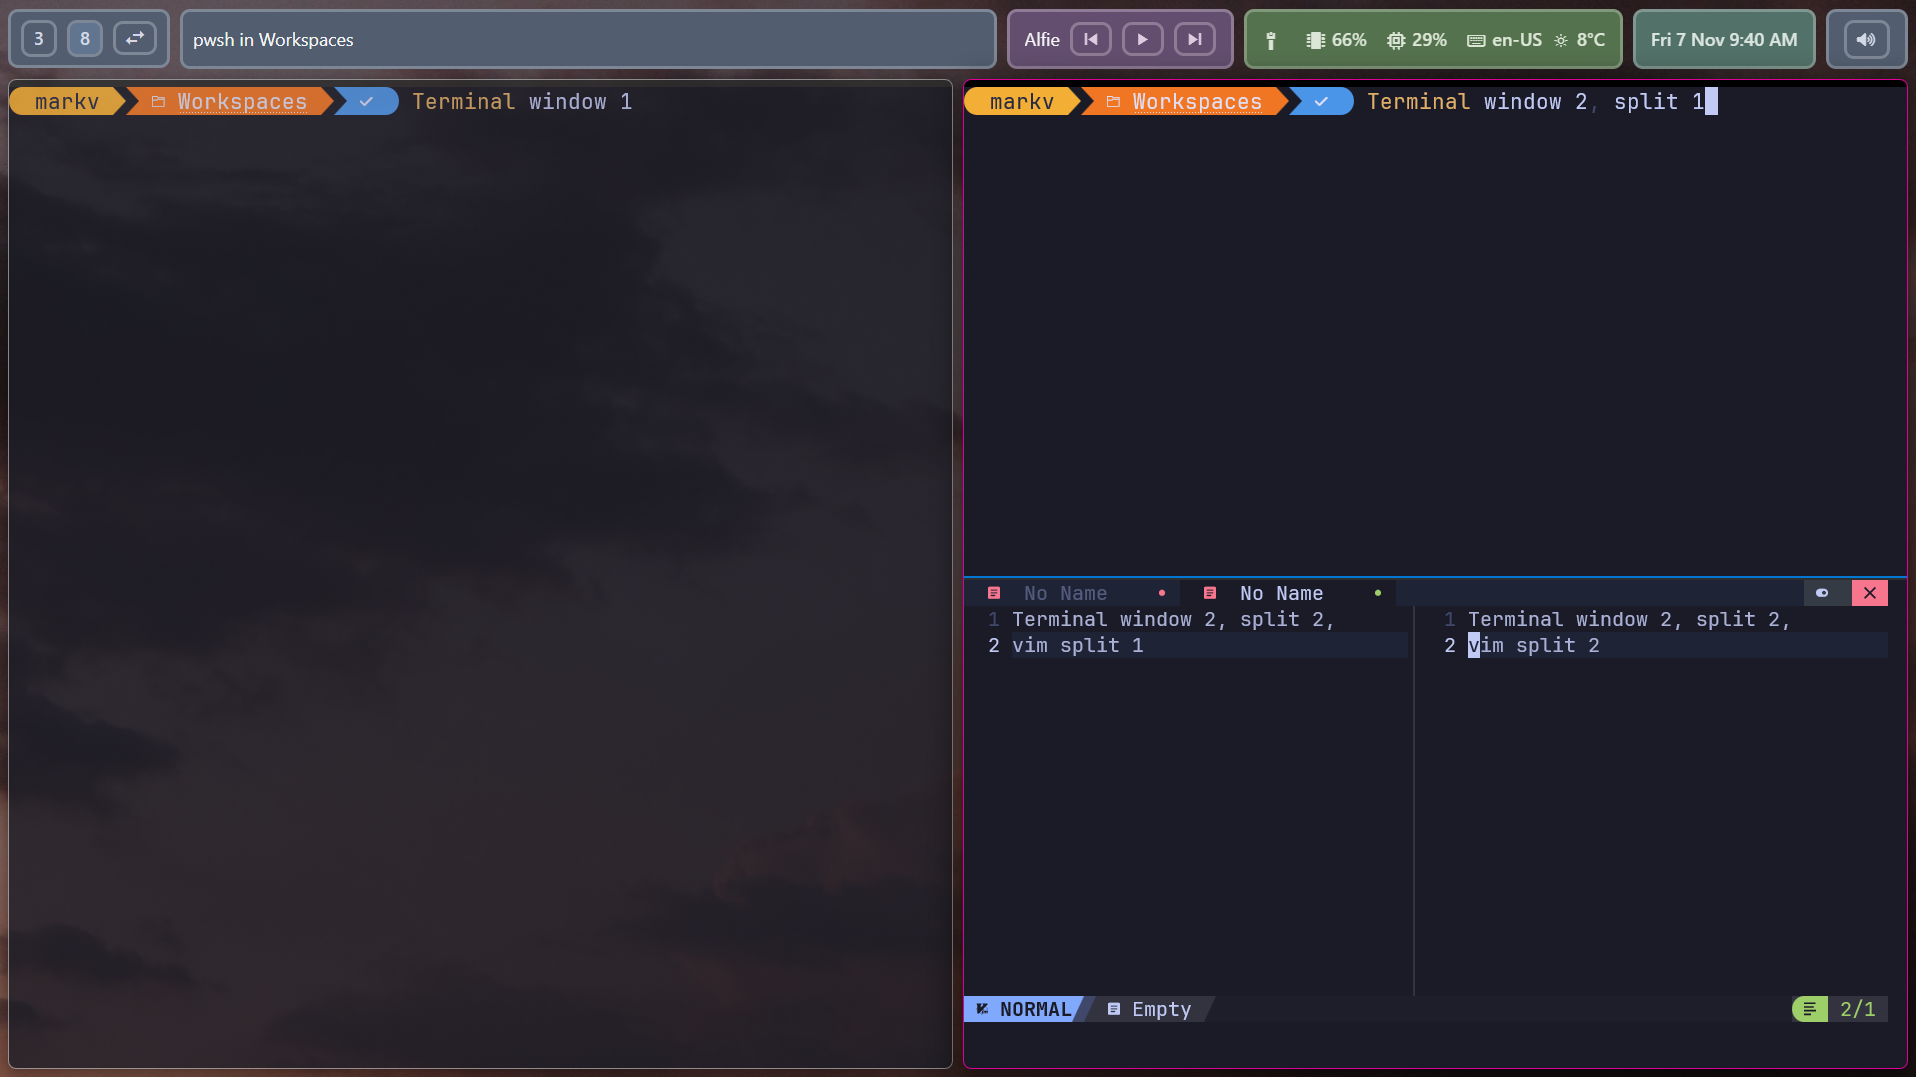Click Workspaces folder in left terminal prompt
This screenshot has height=1077, width=1916.
(241, 102)
